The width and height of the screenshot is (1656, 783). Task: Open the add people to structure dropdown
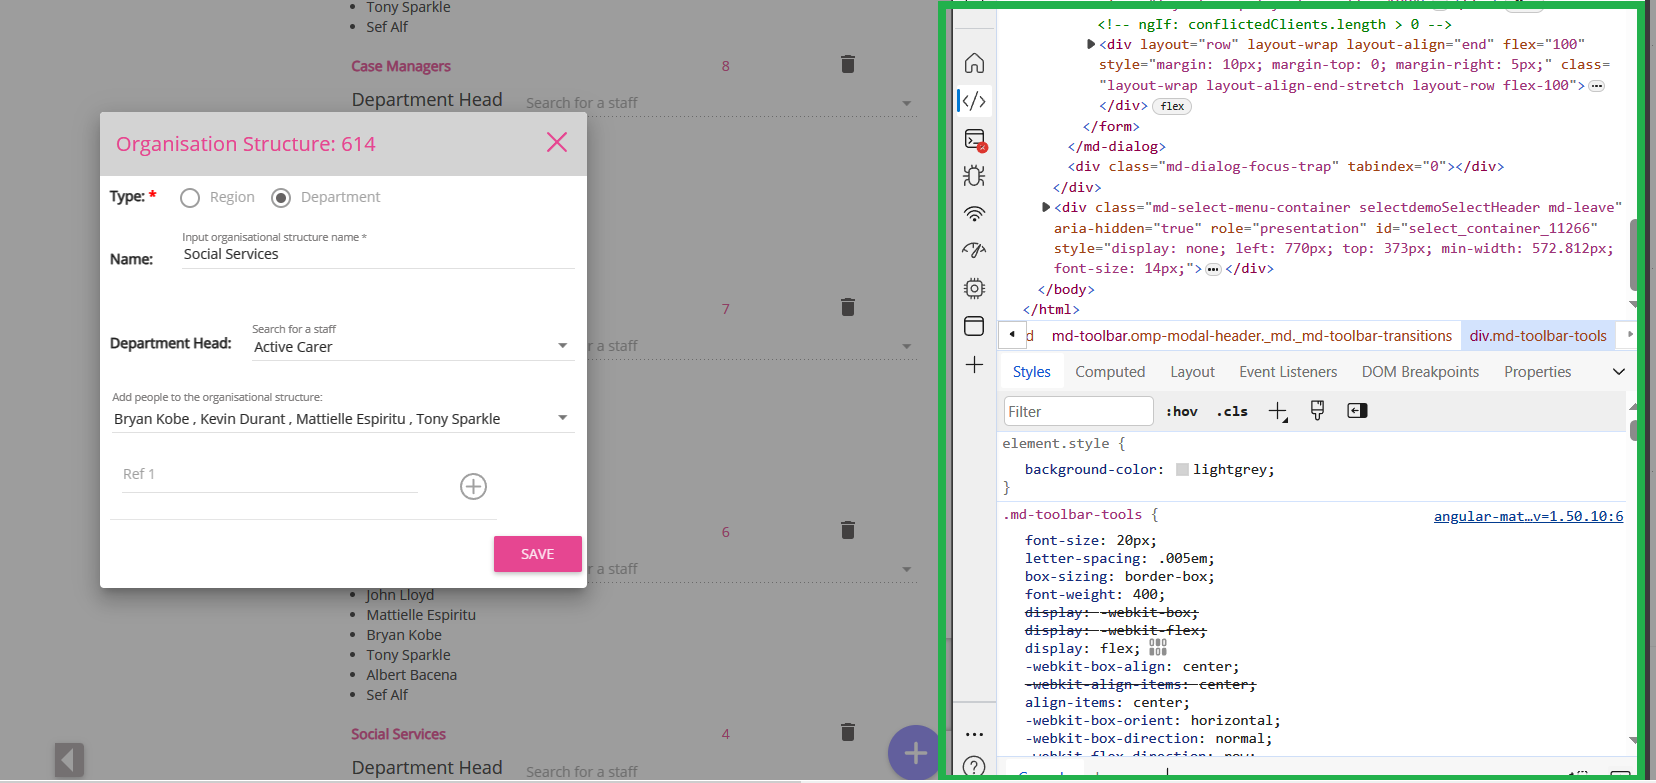tap(341, 419)
